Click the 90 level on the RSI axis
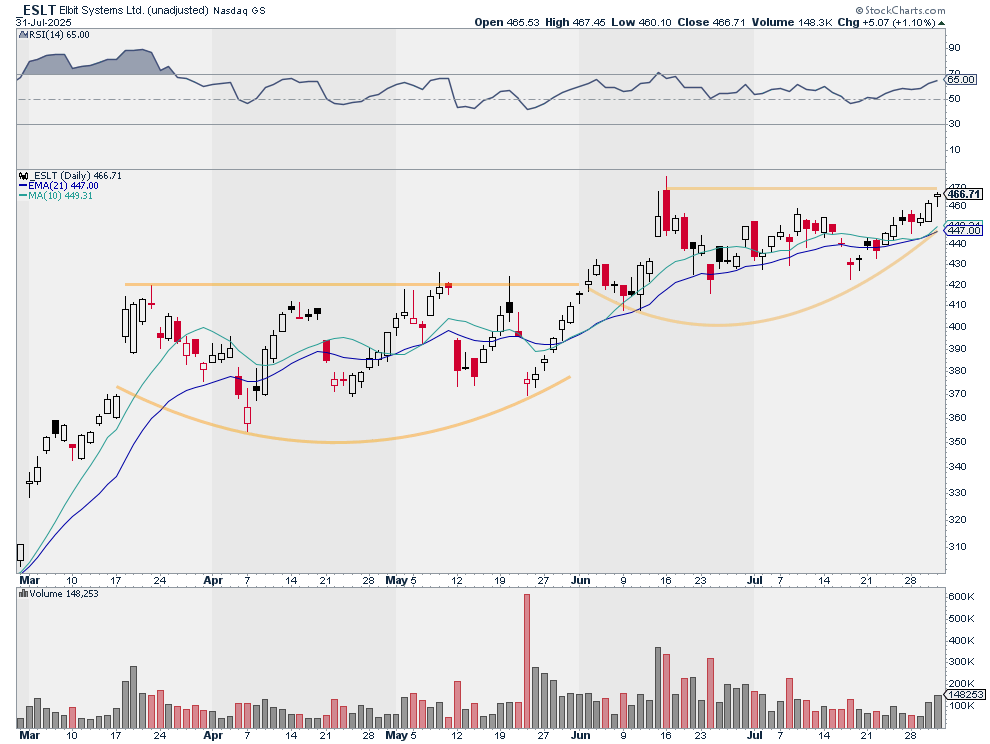The width and height of the screenshot is (990, 744). (x=954, y=48)
